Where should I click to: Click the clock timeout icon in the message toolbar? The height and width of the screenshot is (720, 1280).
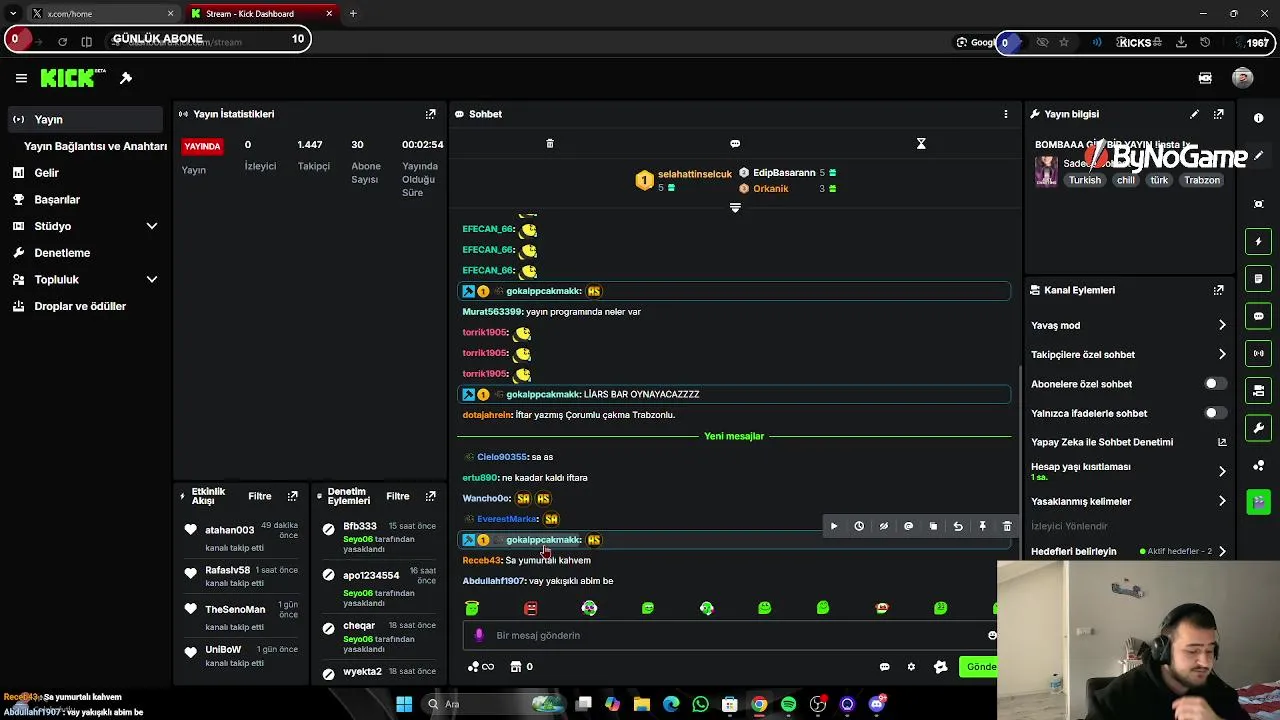click(859, 526)
